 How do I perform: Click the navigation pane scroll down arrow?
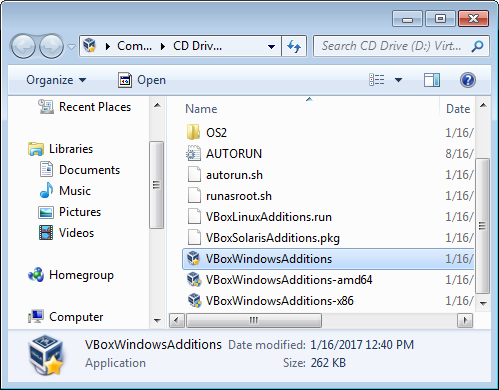[x=157, y=321]
